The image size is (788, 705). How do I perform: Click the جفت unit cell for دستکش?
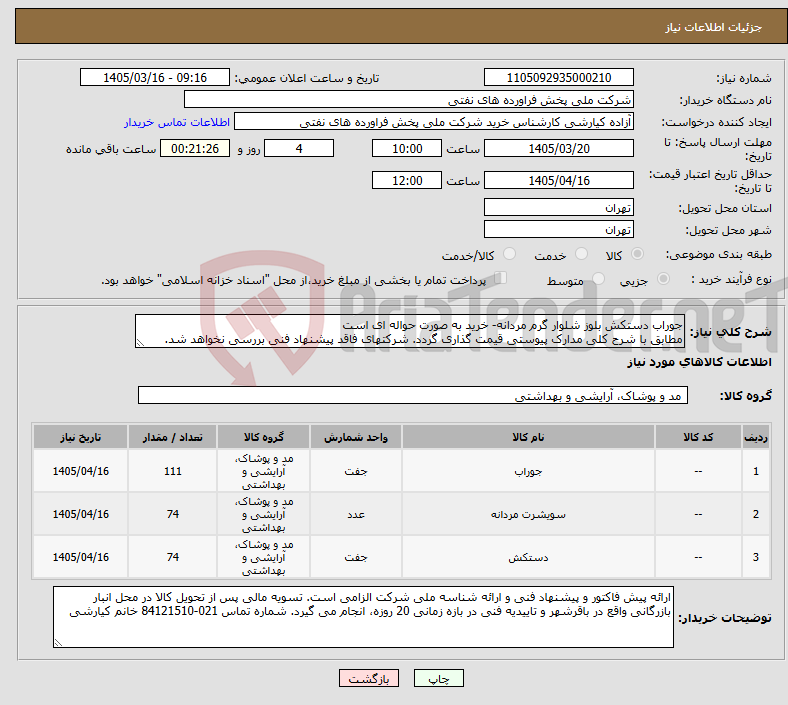click(356, 557)
